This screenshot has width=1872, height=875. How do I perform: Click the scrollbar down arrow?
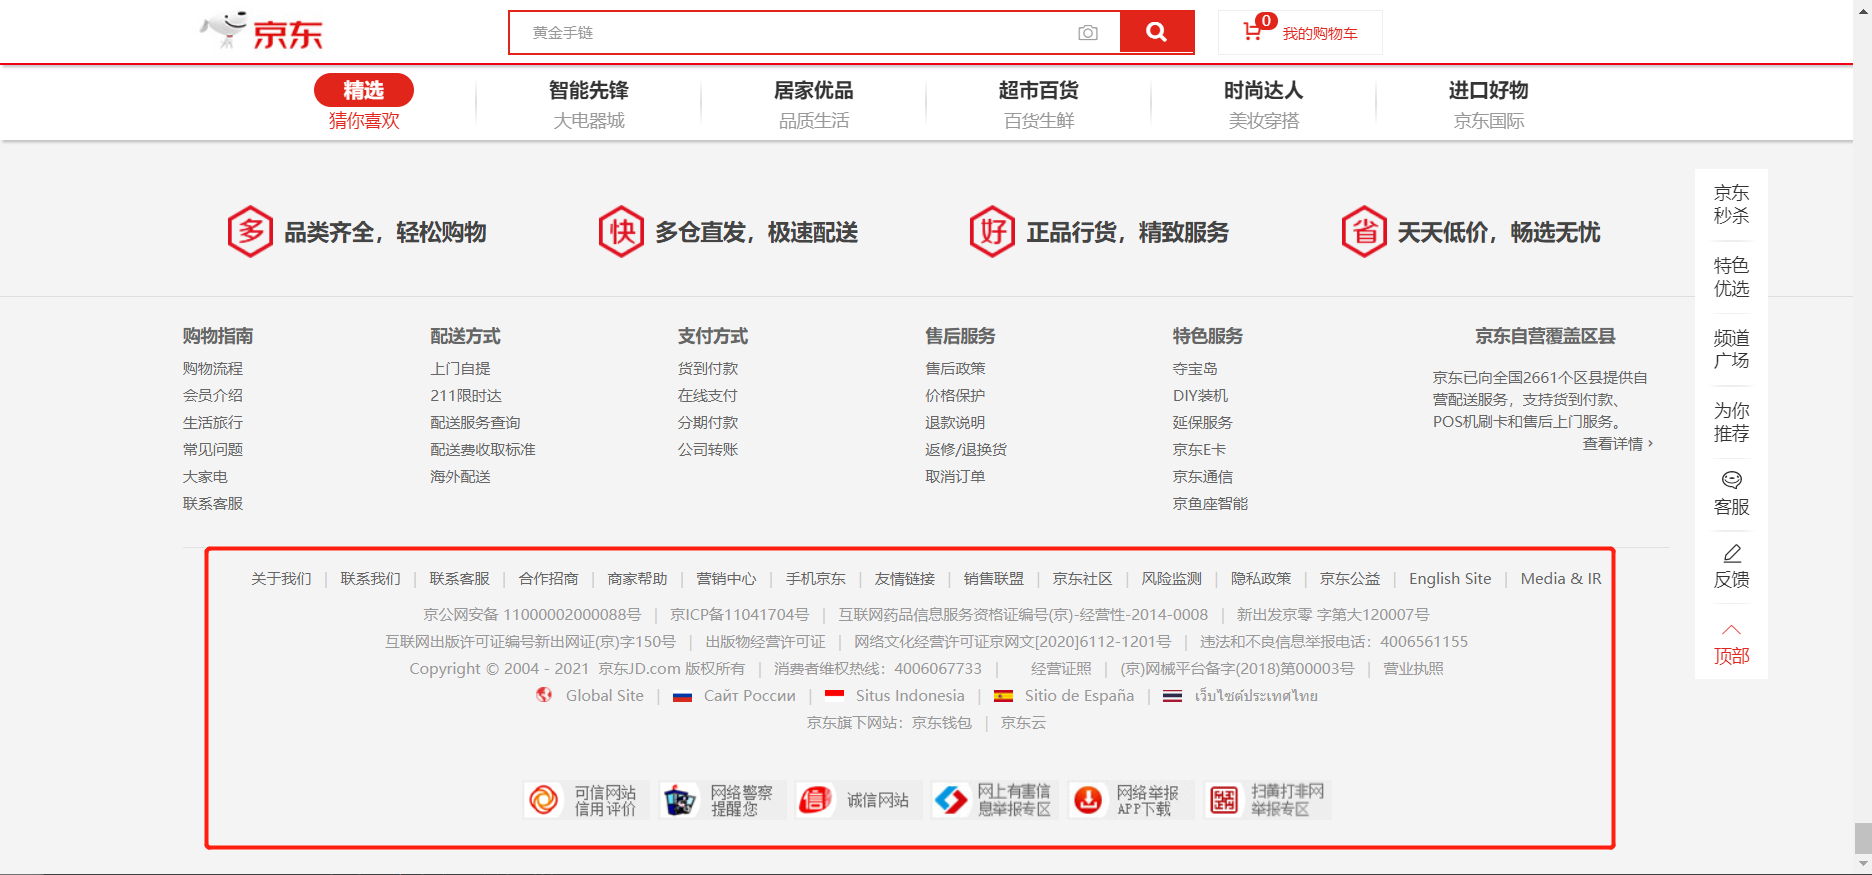(1862, 865)
